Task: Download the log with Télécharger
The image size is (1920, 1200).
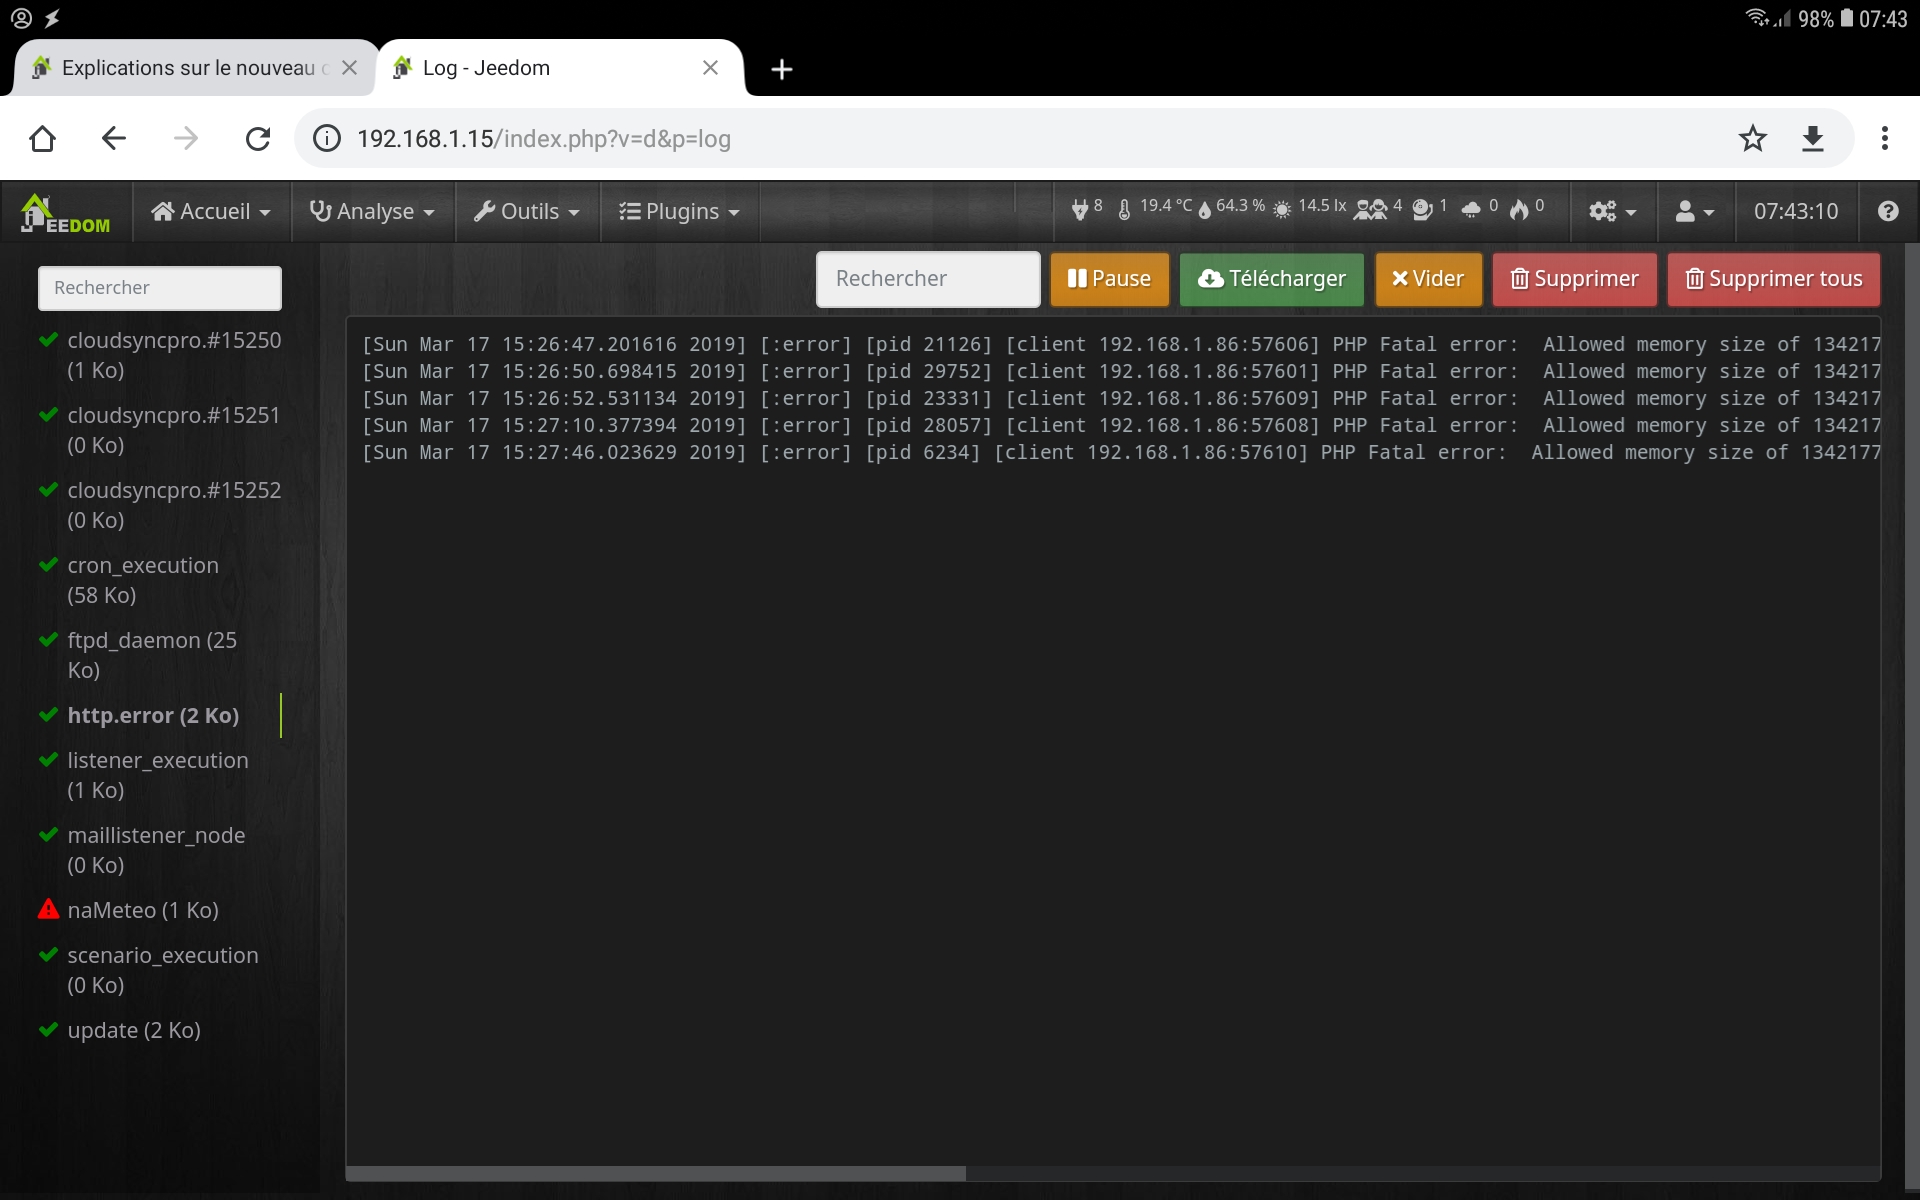Action: point(1272,279)
